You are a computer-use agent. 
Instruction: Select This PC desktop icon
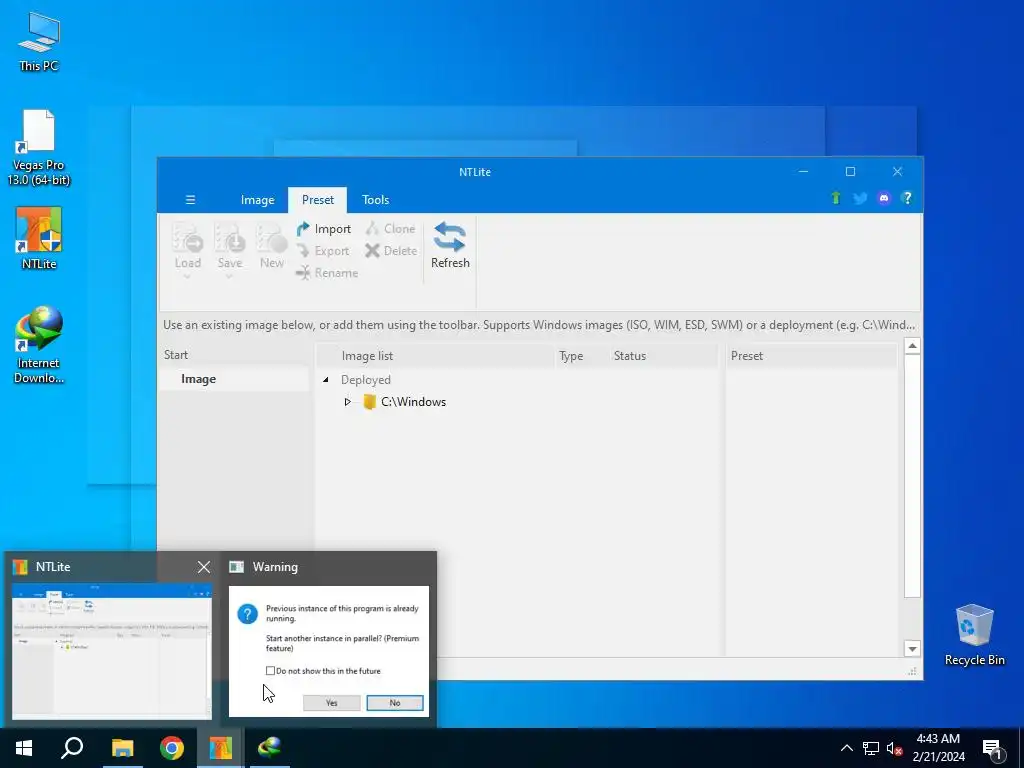point(39,41)
